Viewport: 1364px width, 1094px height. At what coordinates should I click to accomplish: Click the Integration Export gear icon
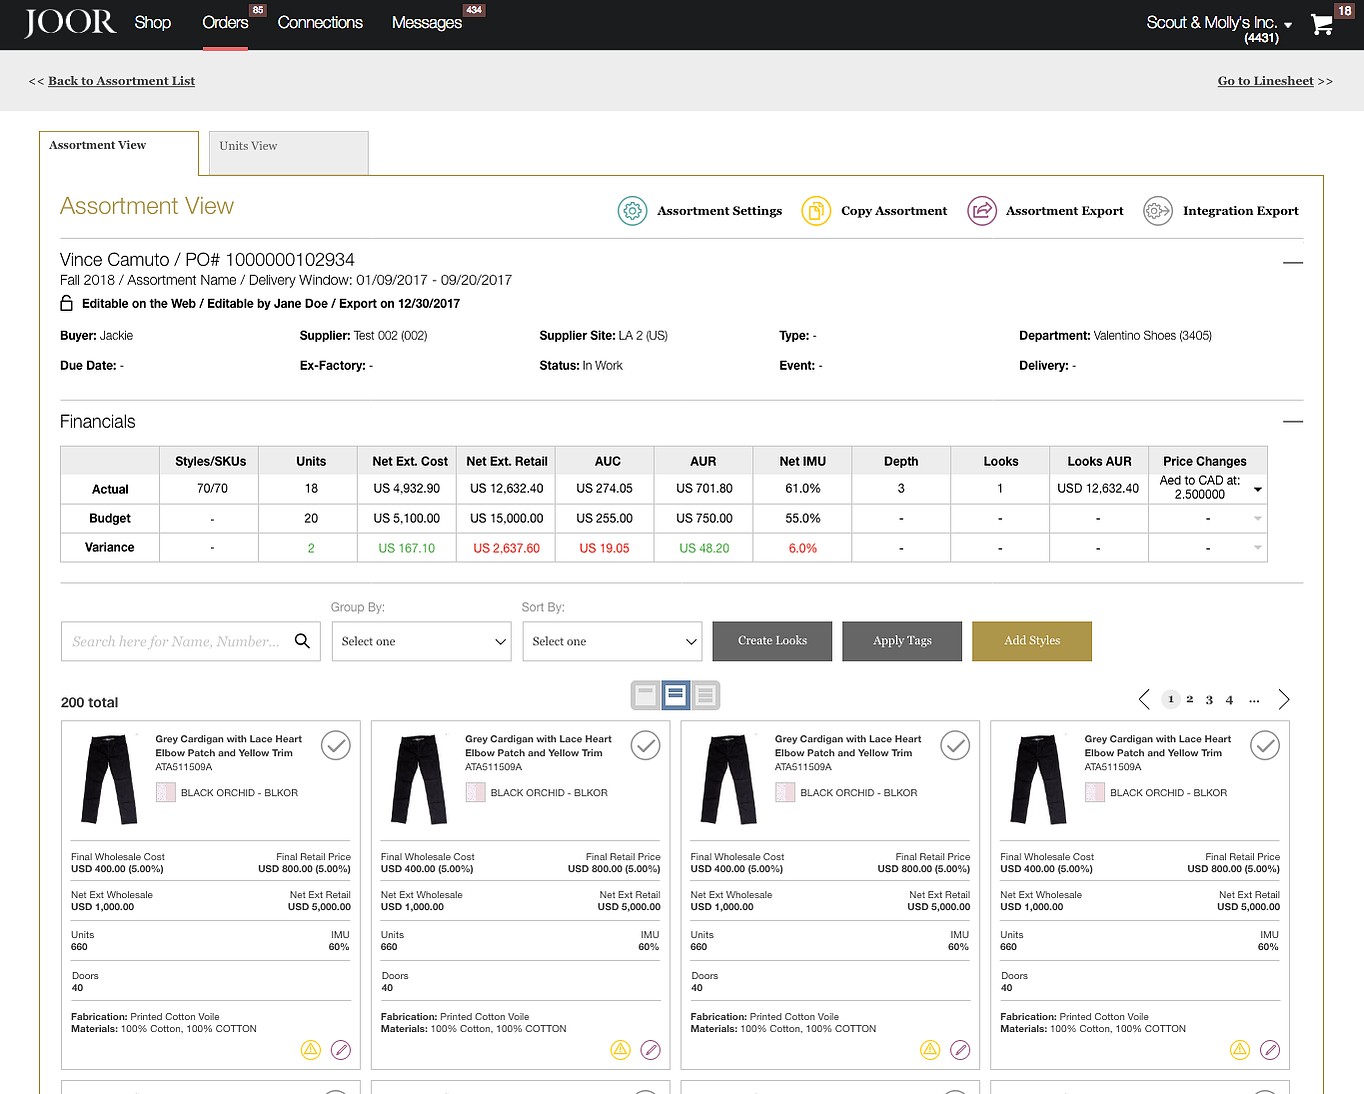tap(1158, 211)
